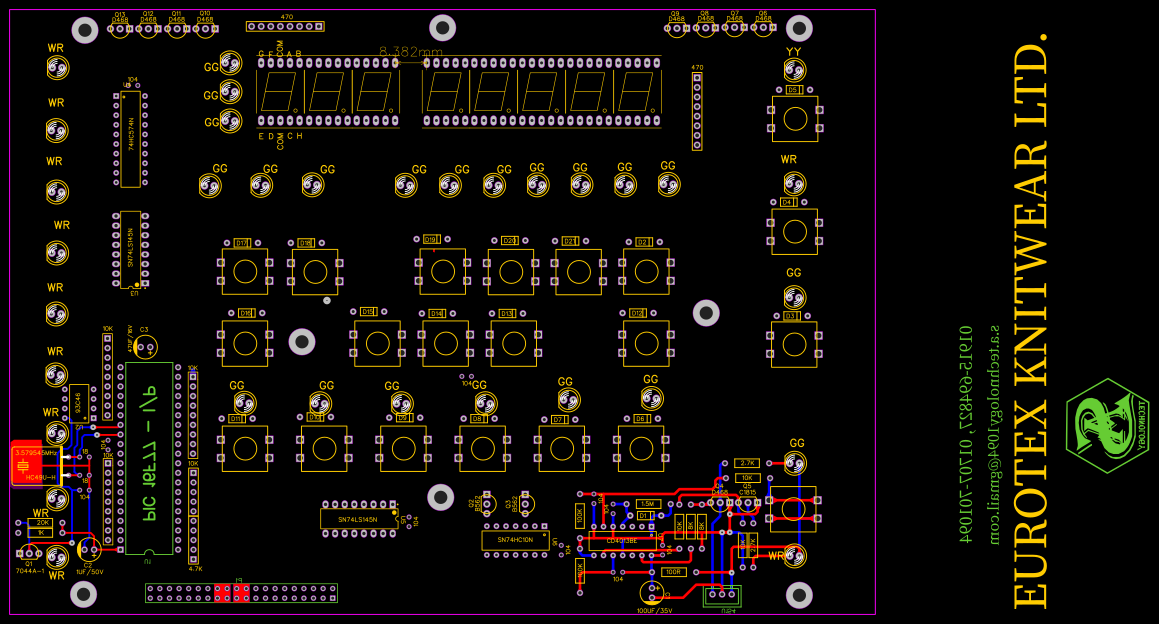Viewport: 1159px width, 624px height.
Task: Click the Q1 7044A-1 component
Action: tap(29, 552)
